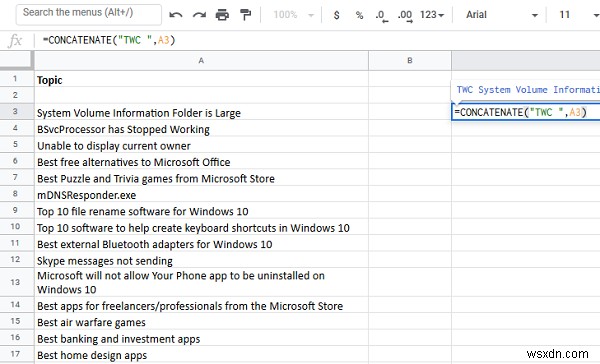This screenshot has width=600, height=364.
Task: Open the 100% zoom dropdown
Action: coord(293,15)
